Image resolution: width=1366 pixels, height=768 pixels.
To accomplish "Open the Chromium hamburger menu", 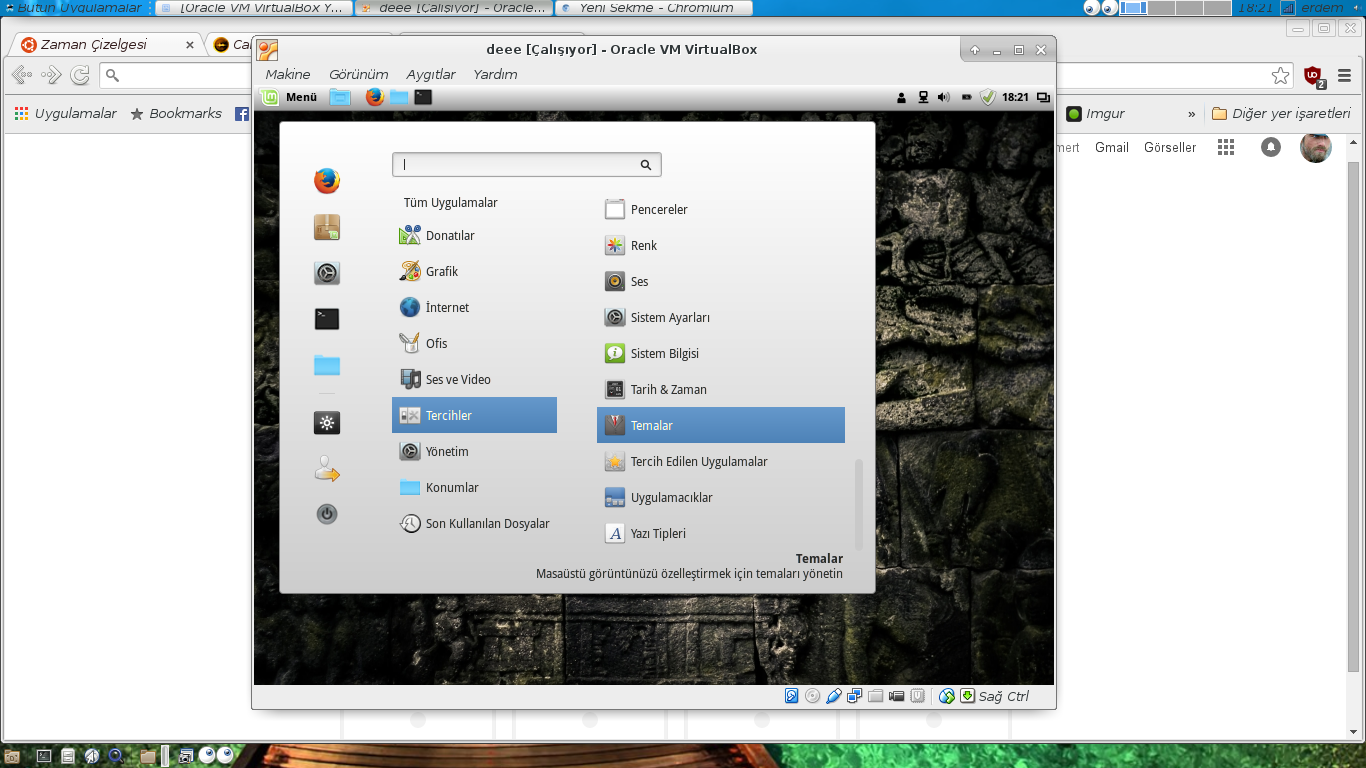I will tap(1345, 75).
